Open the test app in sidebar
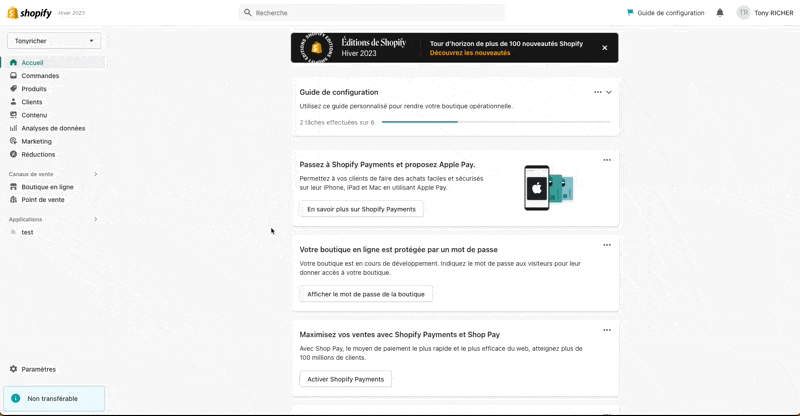Viewport: 800px width, 416px height. pos(28,232)
